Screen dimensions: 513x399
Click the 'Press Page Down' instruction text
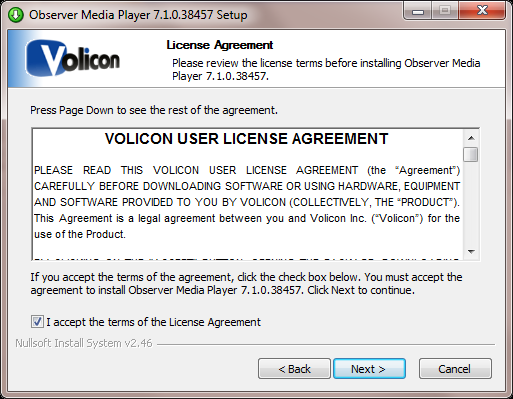[154, 110]
